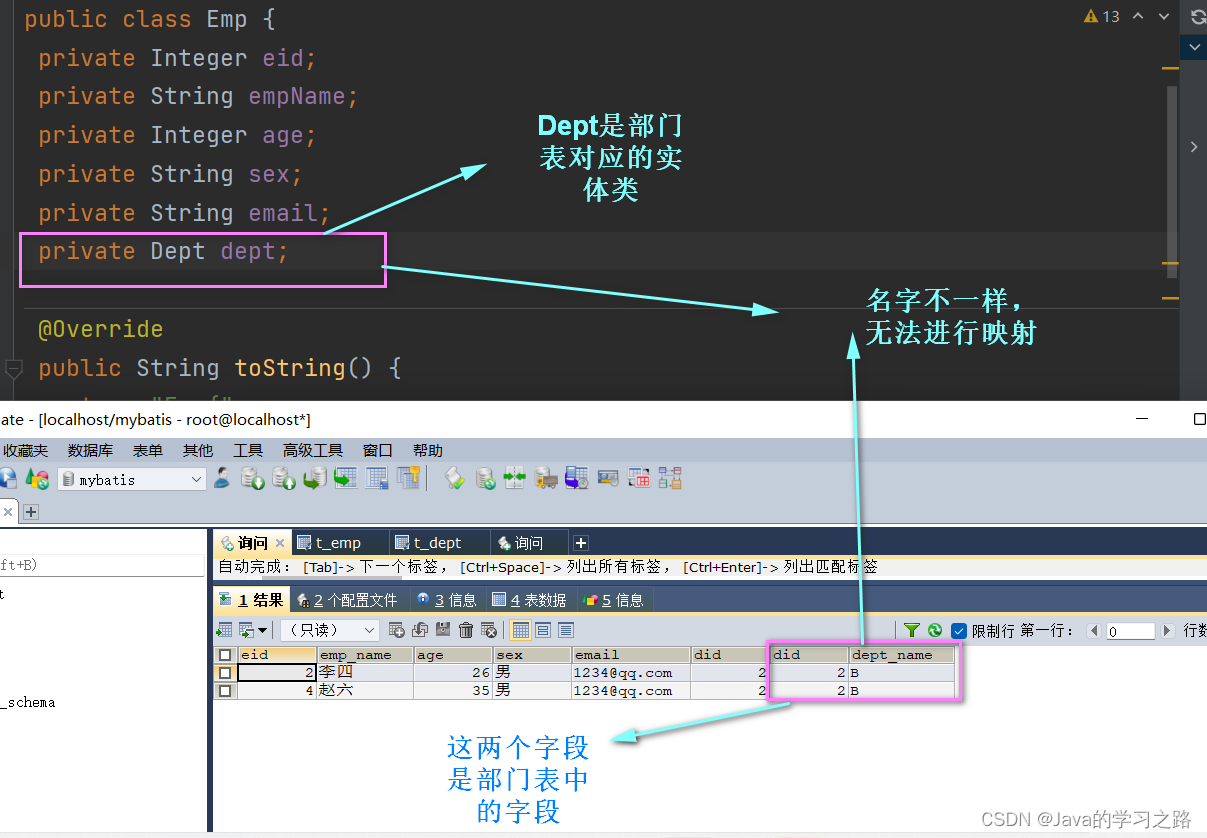Open the user manager toolbar icon
Screen dimensions: 1207x838
220,479
